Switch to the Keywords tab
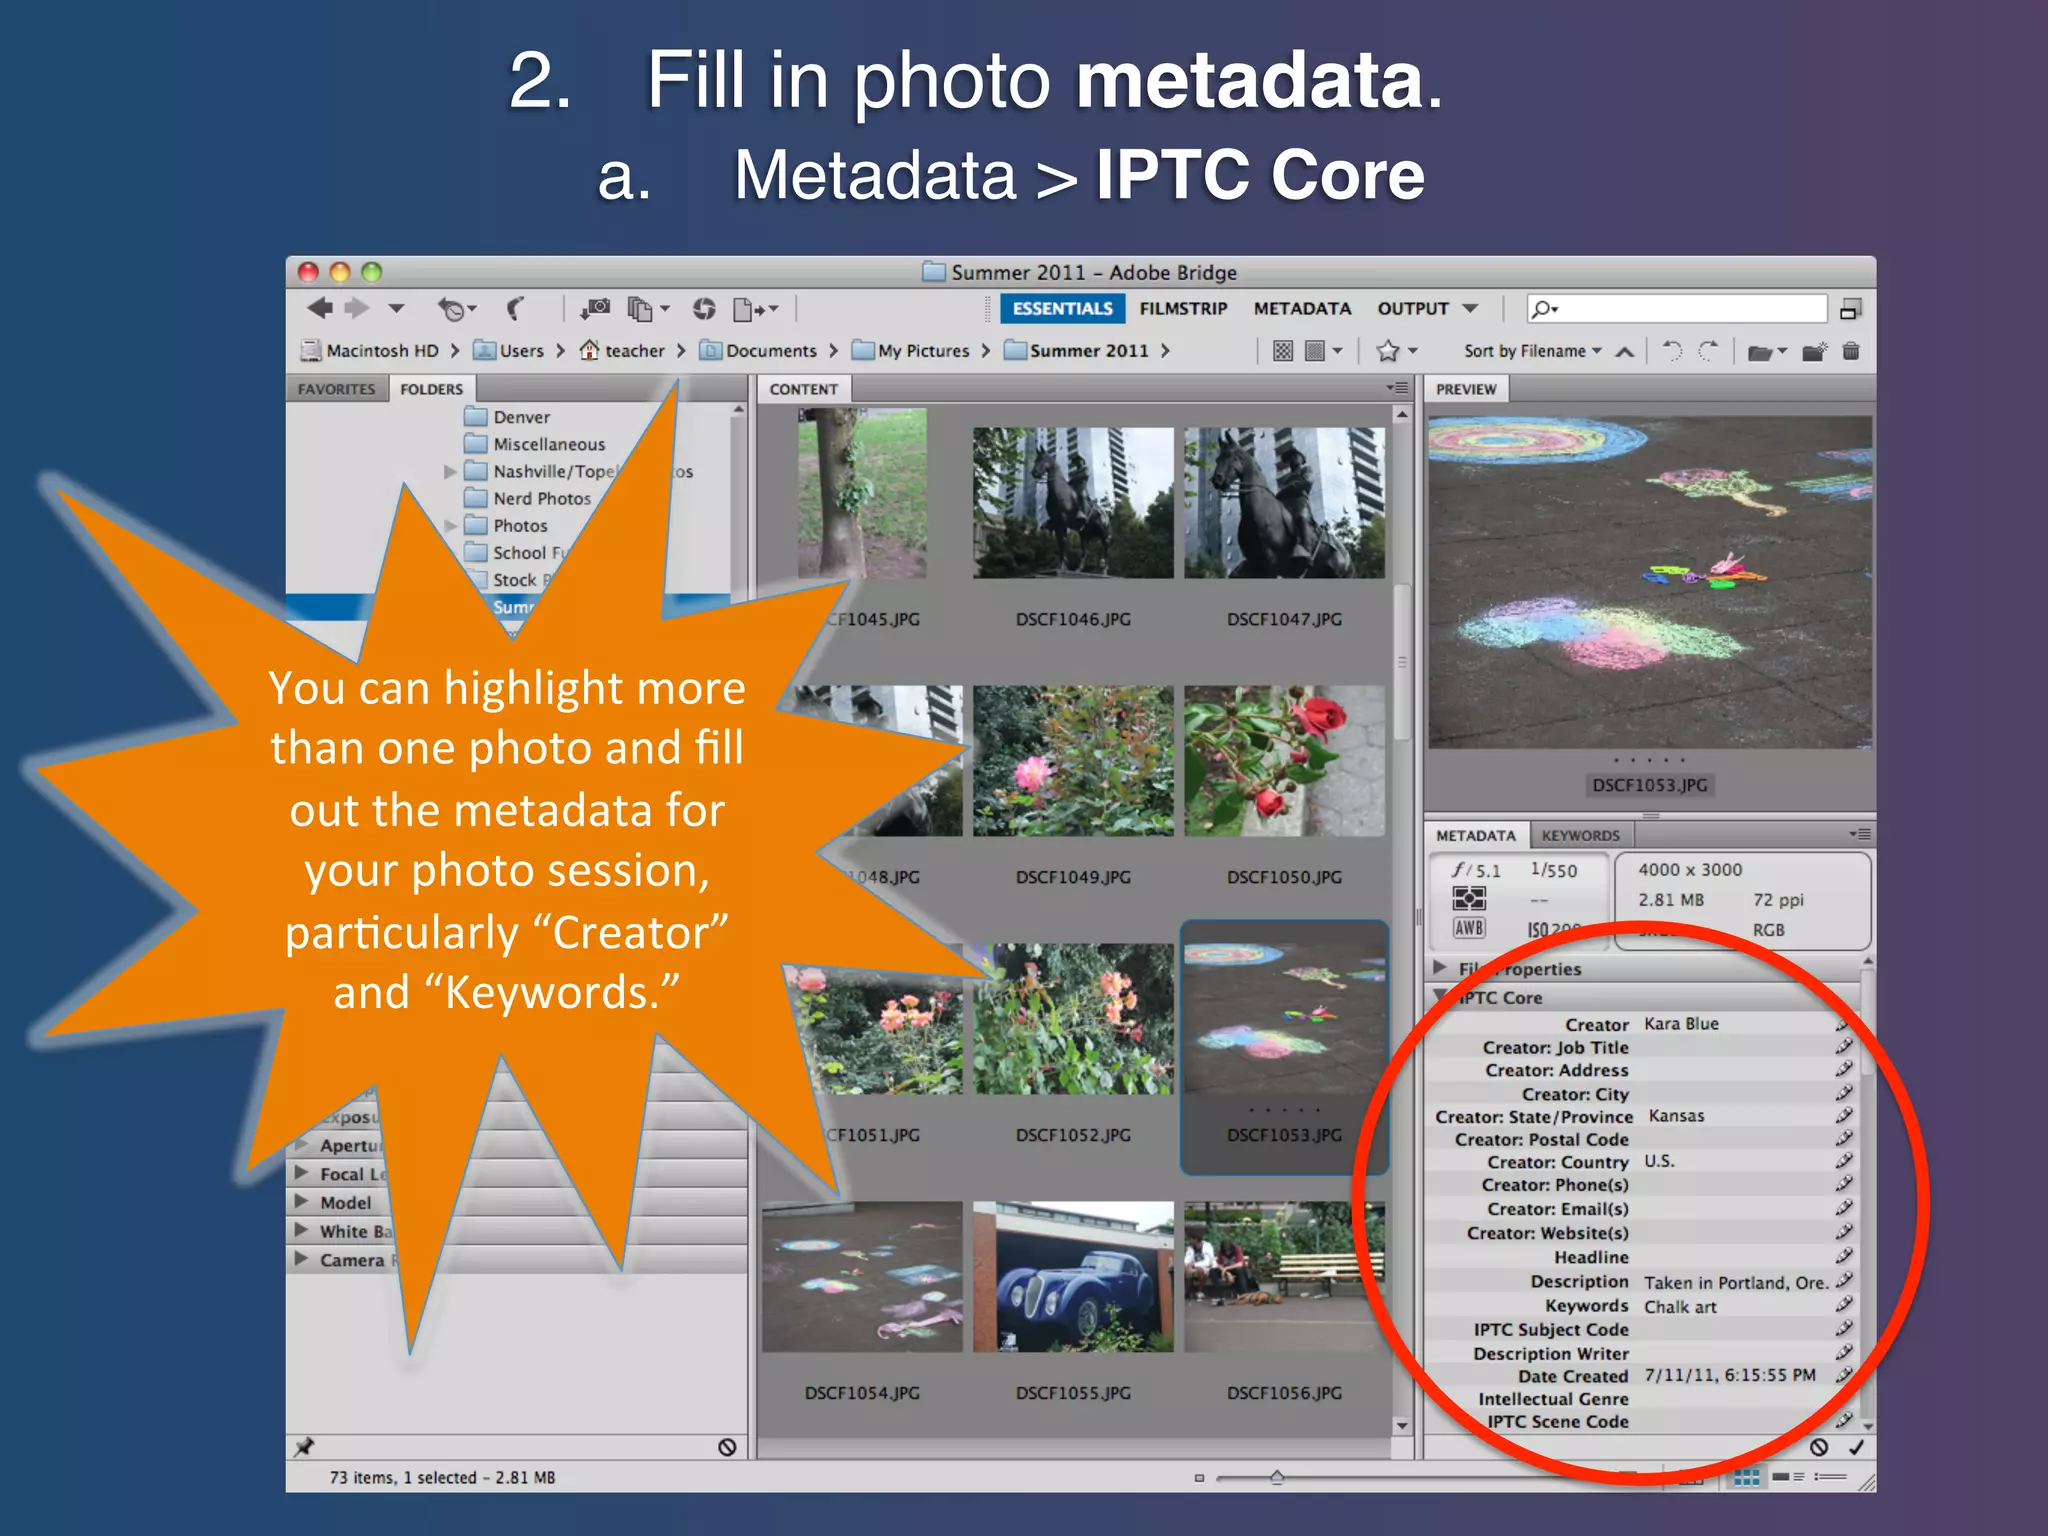 click(1580, 836)
